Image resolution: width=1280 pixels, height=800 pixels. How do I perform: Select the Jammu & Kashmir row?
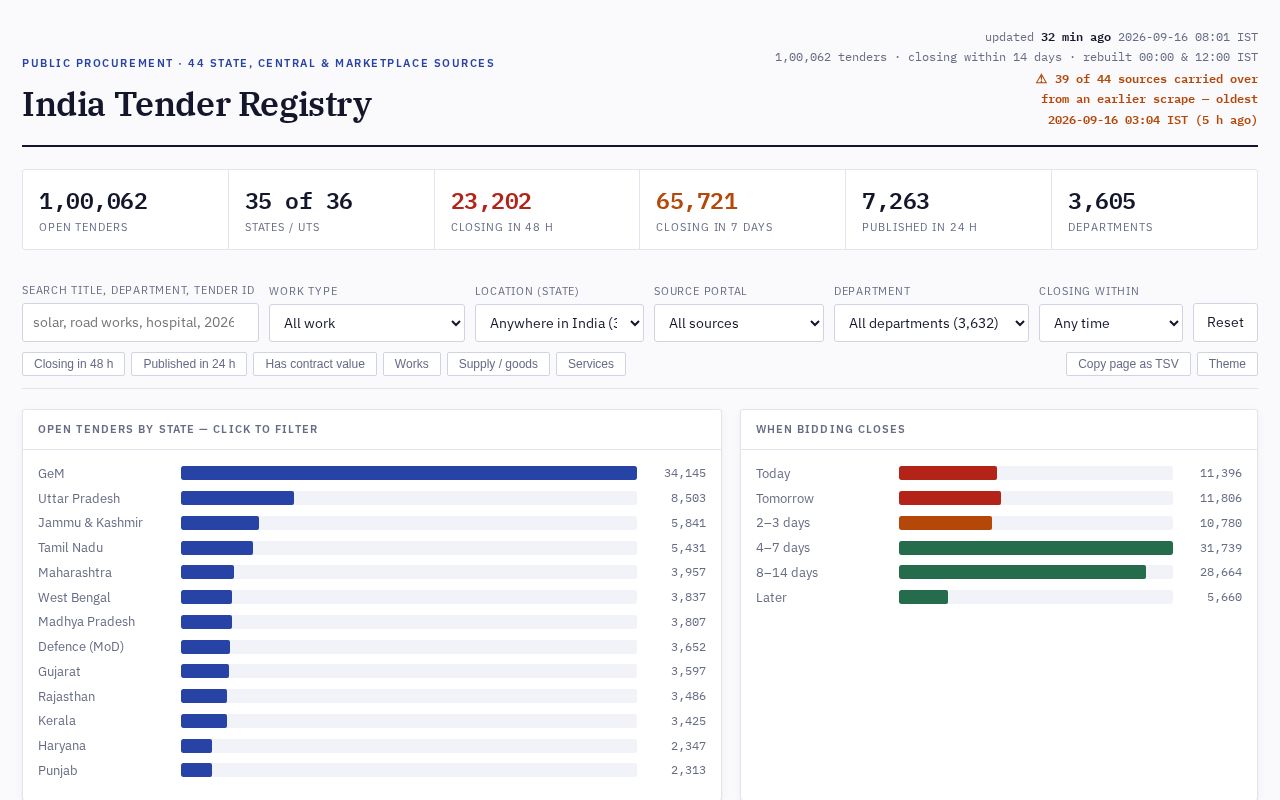click(372, 523)
